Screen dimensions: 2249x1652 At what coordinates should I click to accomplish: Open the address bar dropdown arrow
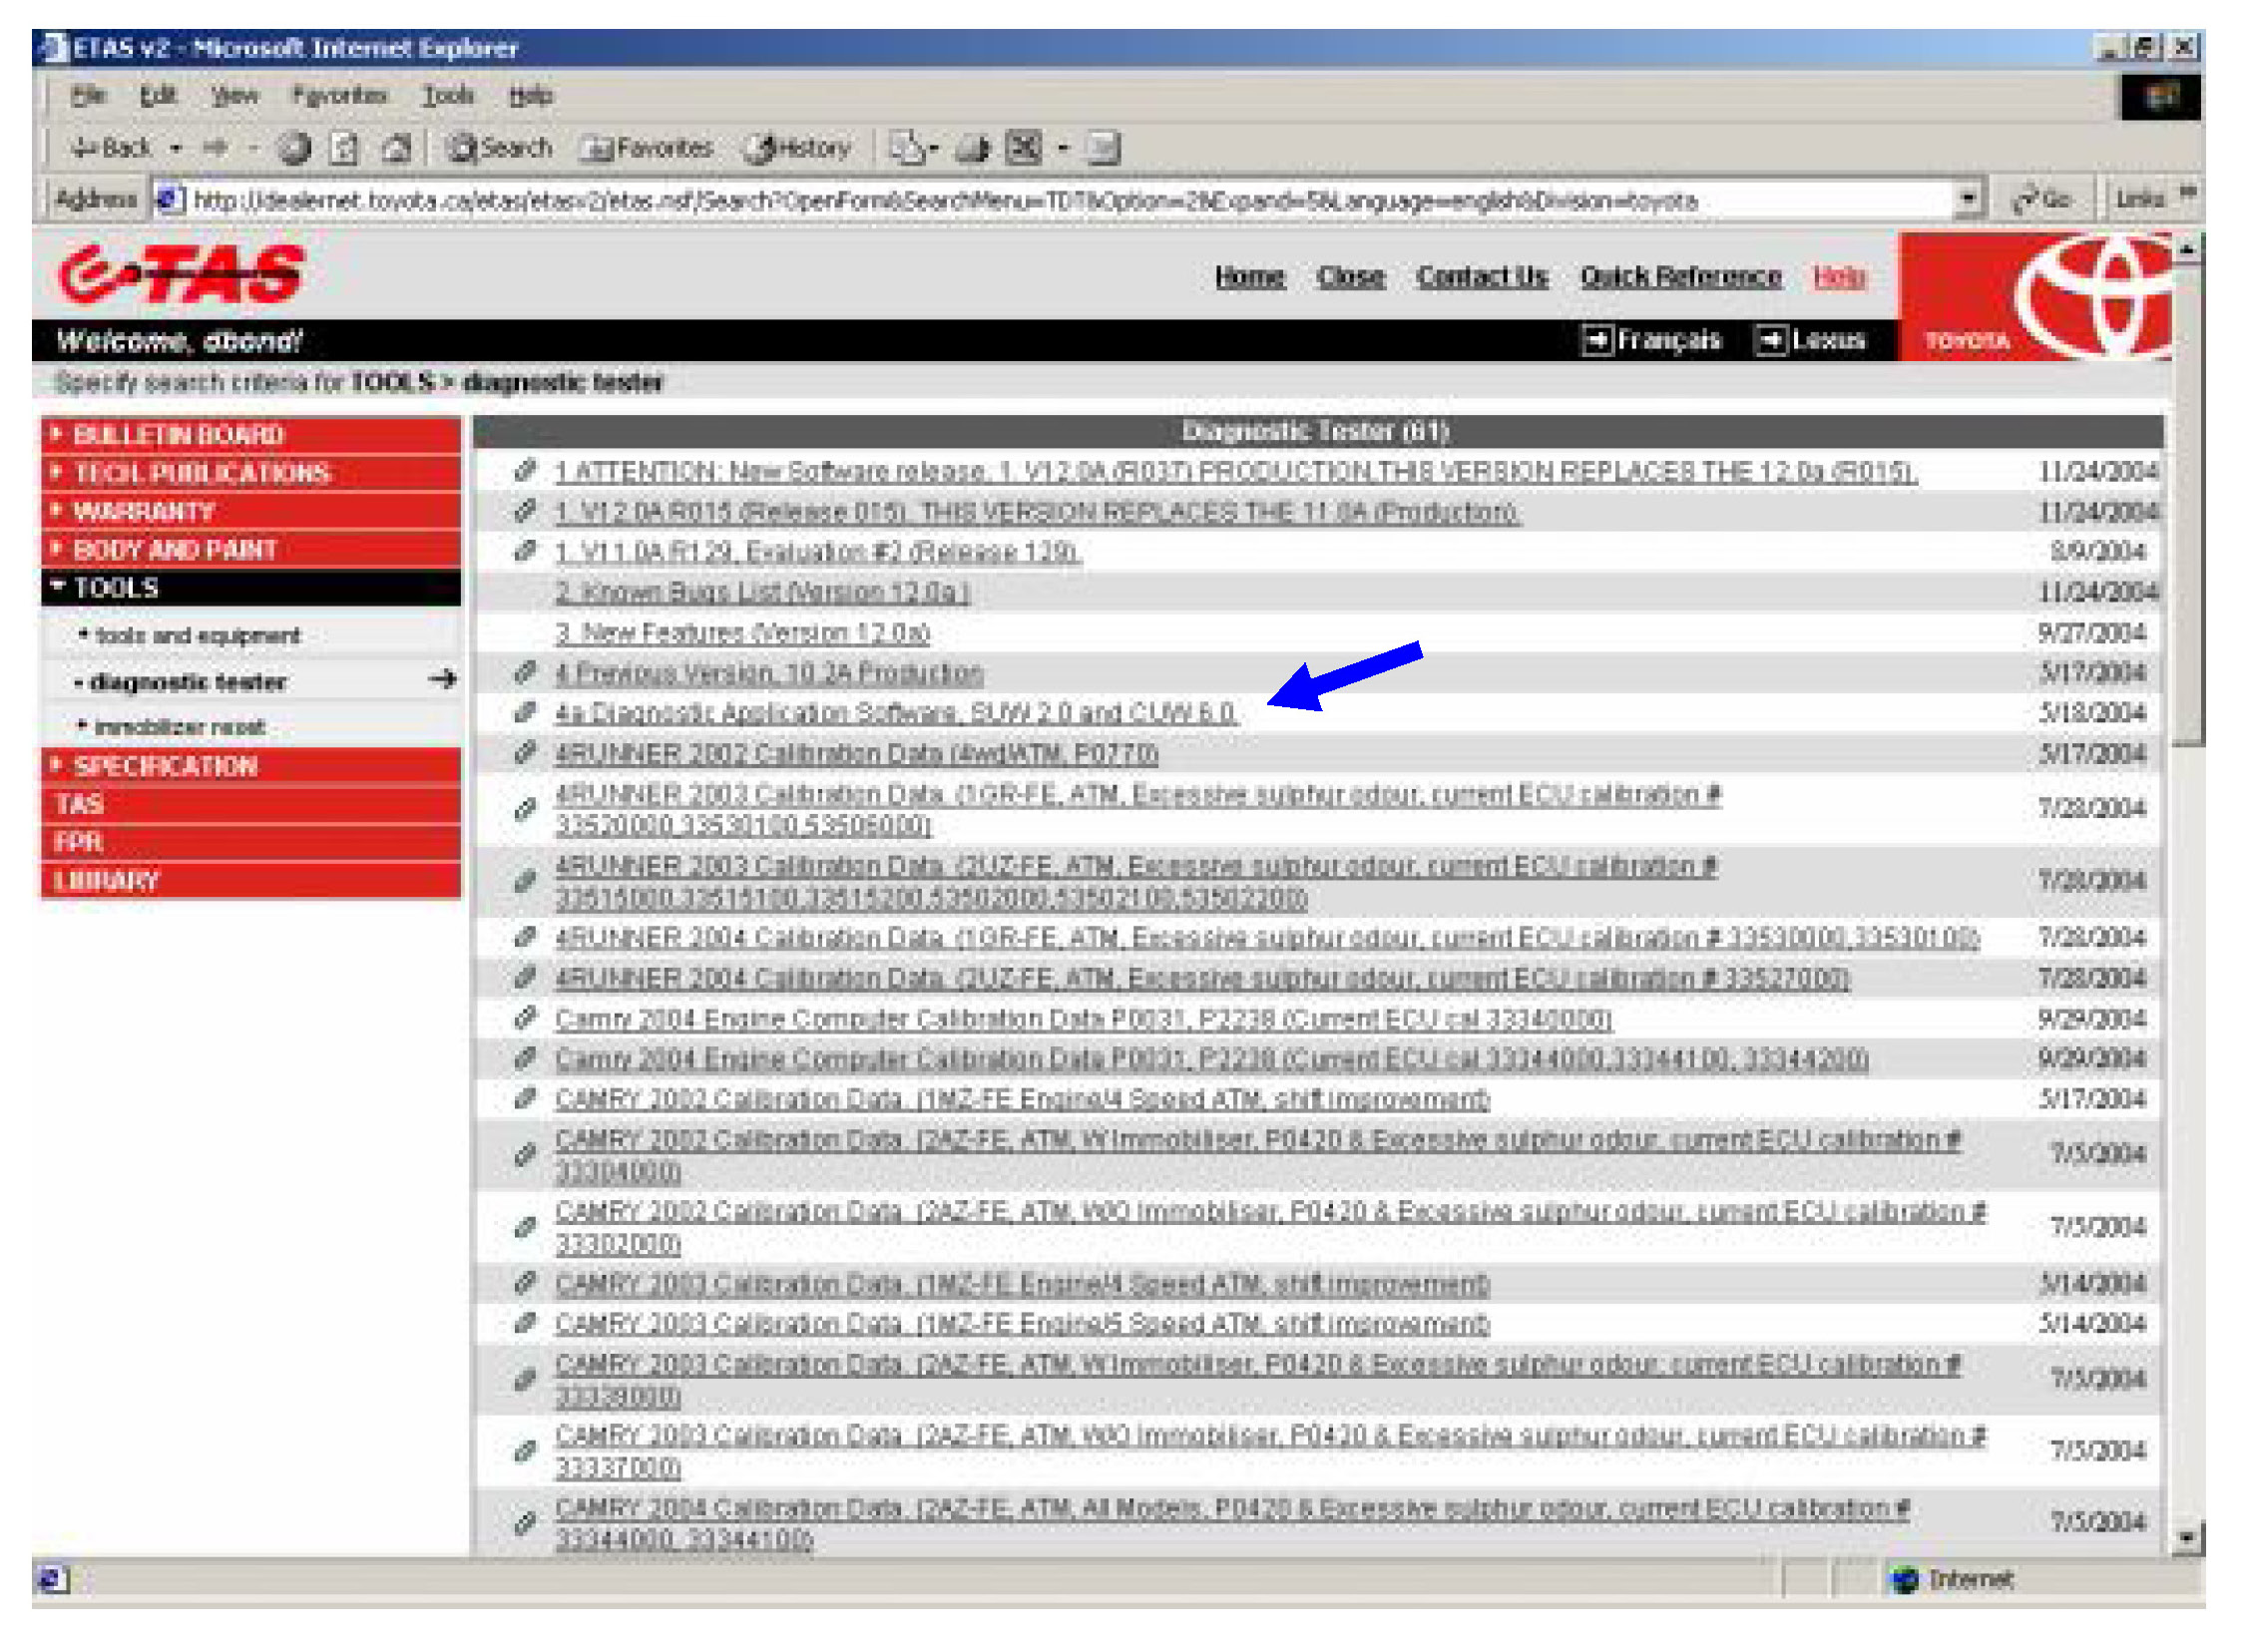(1966, 199)
